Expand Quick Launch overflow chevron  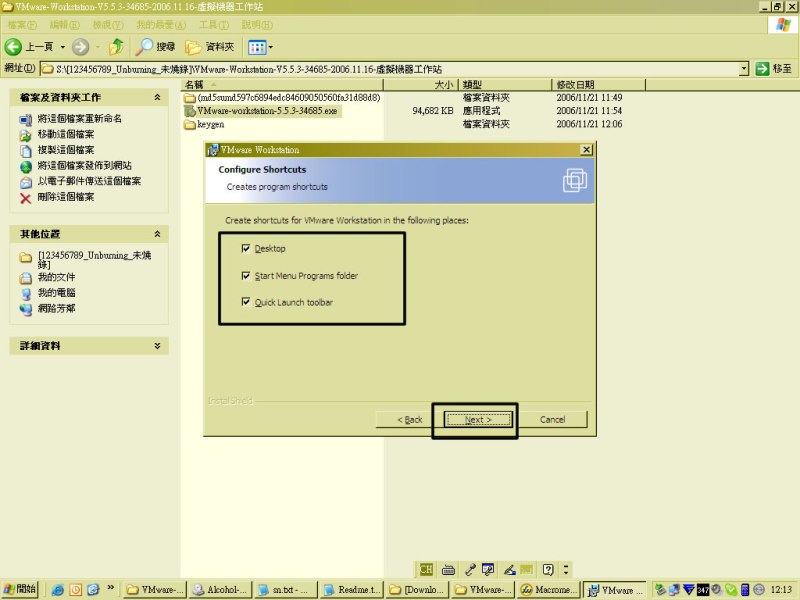tap(110, 588)
